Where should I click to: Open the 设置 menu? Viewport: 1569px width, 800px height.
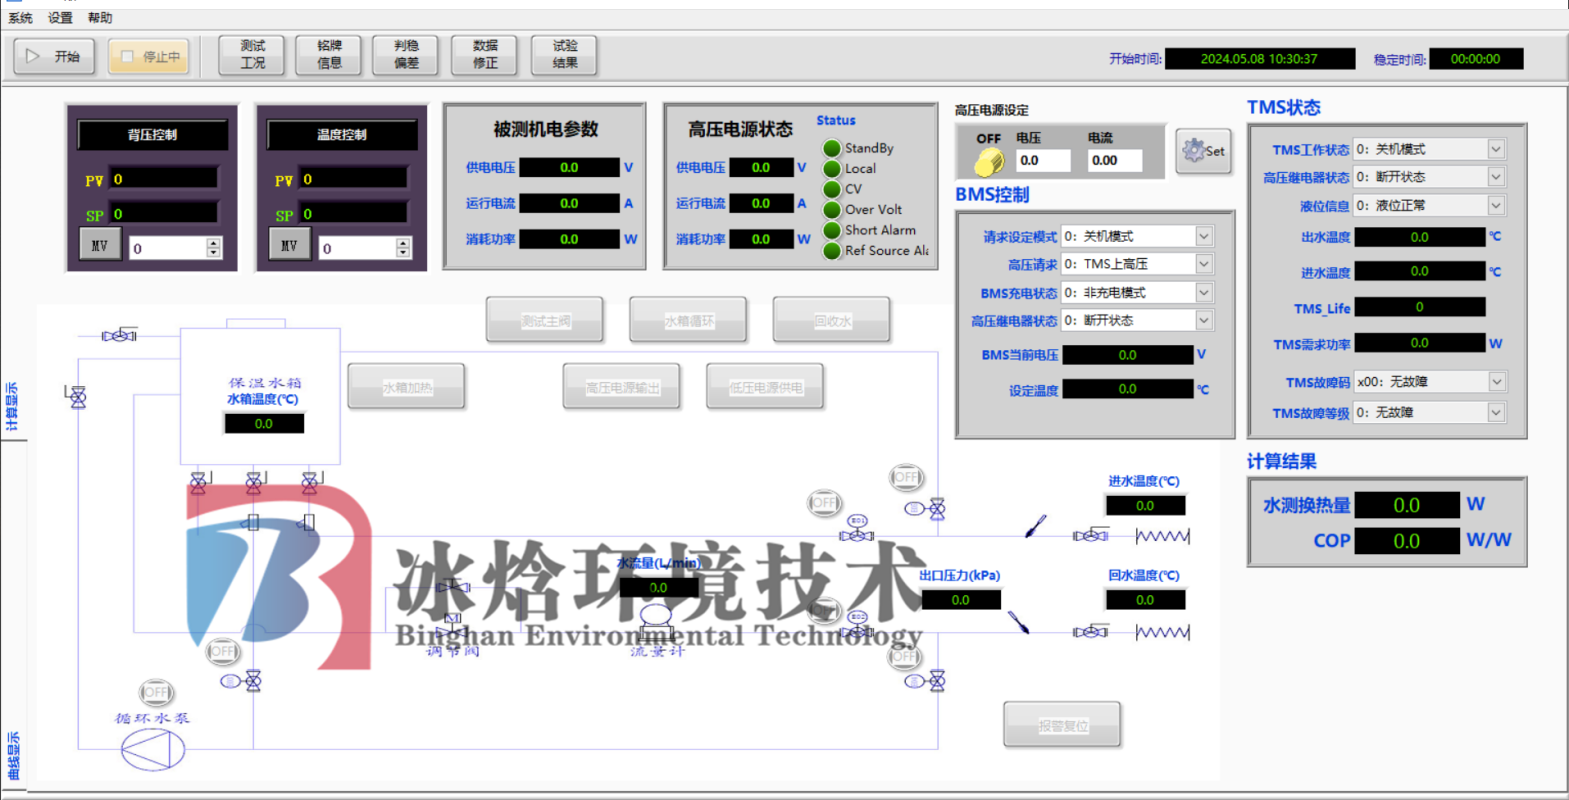(x=60, y=18)
